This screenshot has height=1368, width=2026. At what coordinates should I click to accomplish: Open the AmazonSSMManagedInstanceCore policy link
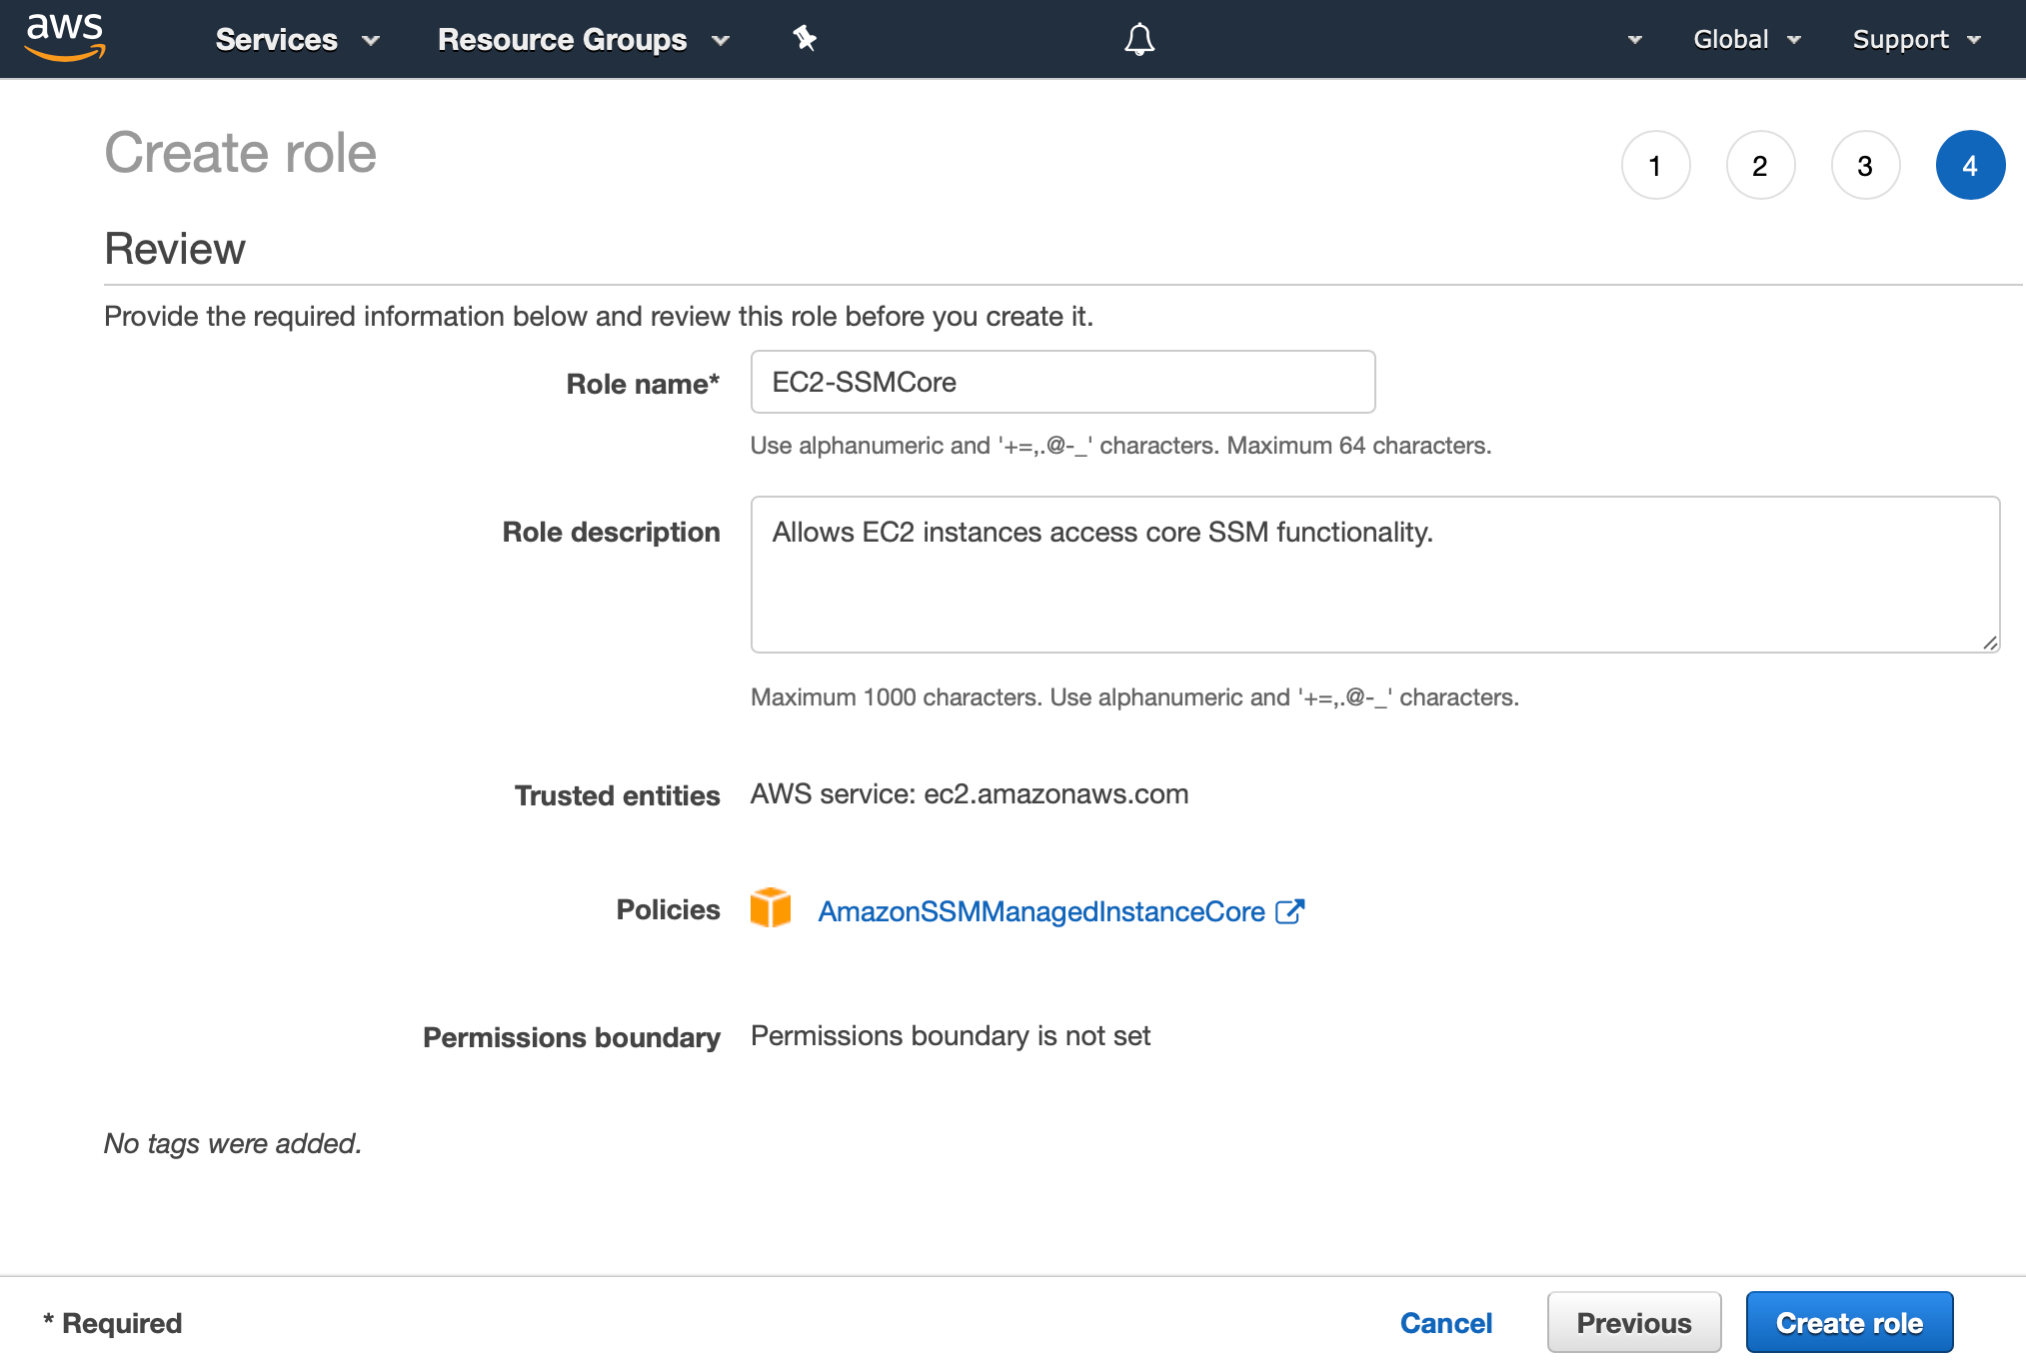[1041, 911]
